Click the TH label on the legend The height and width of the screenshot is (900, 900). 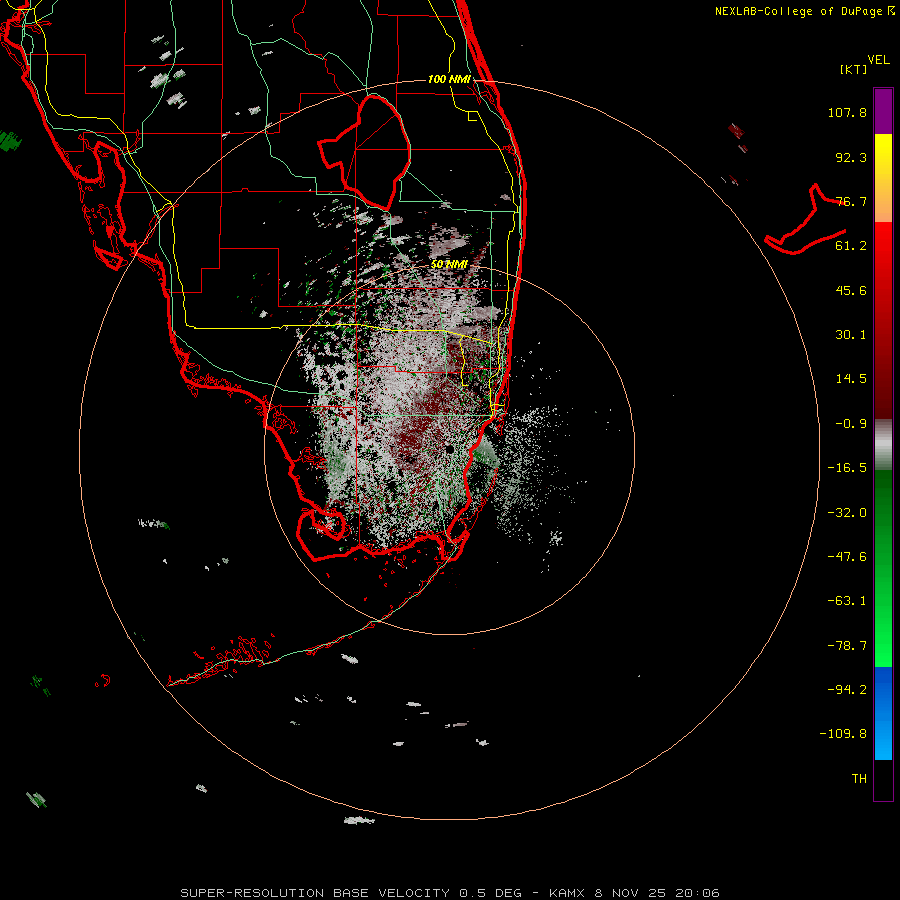tap(859, 779)
